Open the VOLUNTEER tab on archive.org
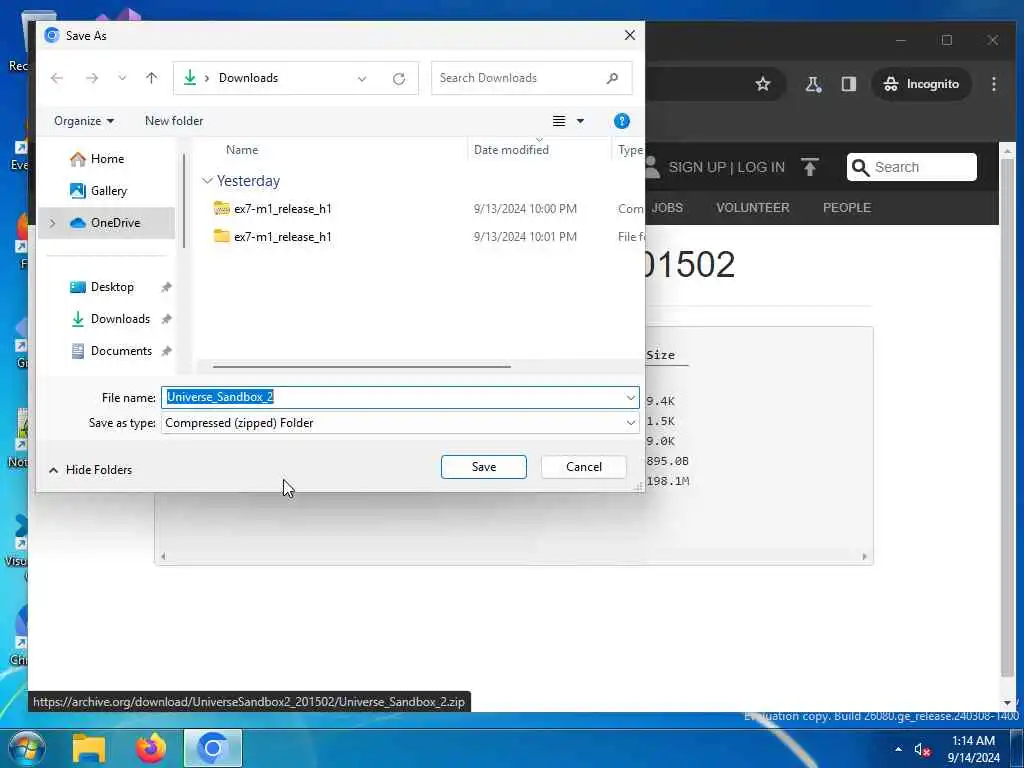The width and height of the screenshot is (1024, 768). coord(752,208)
